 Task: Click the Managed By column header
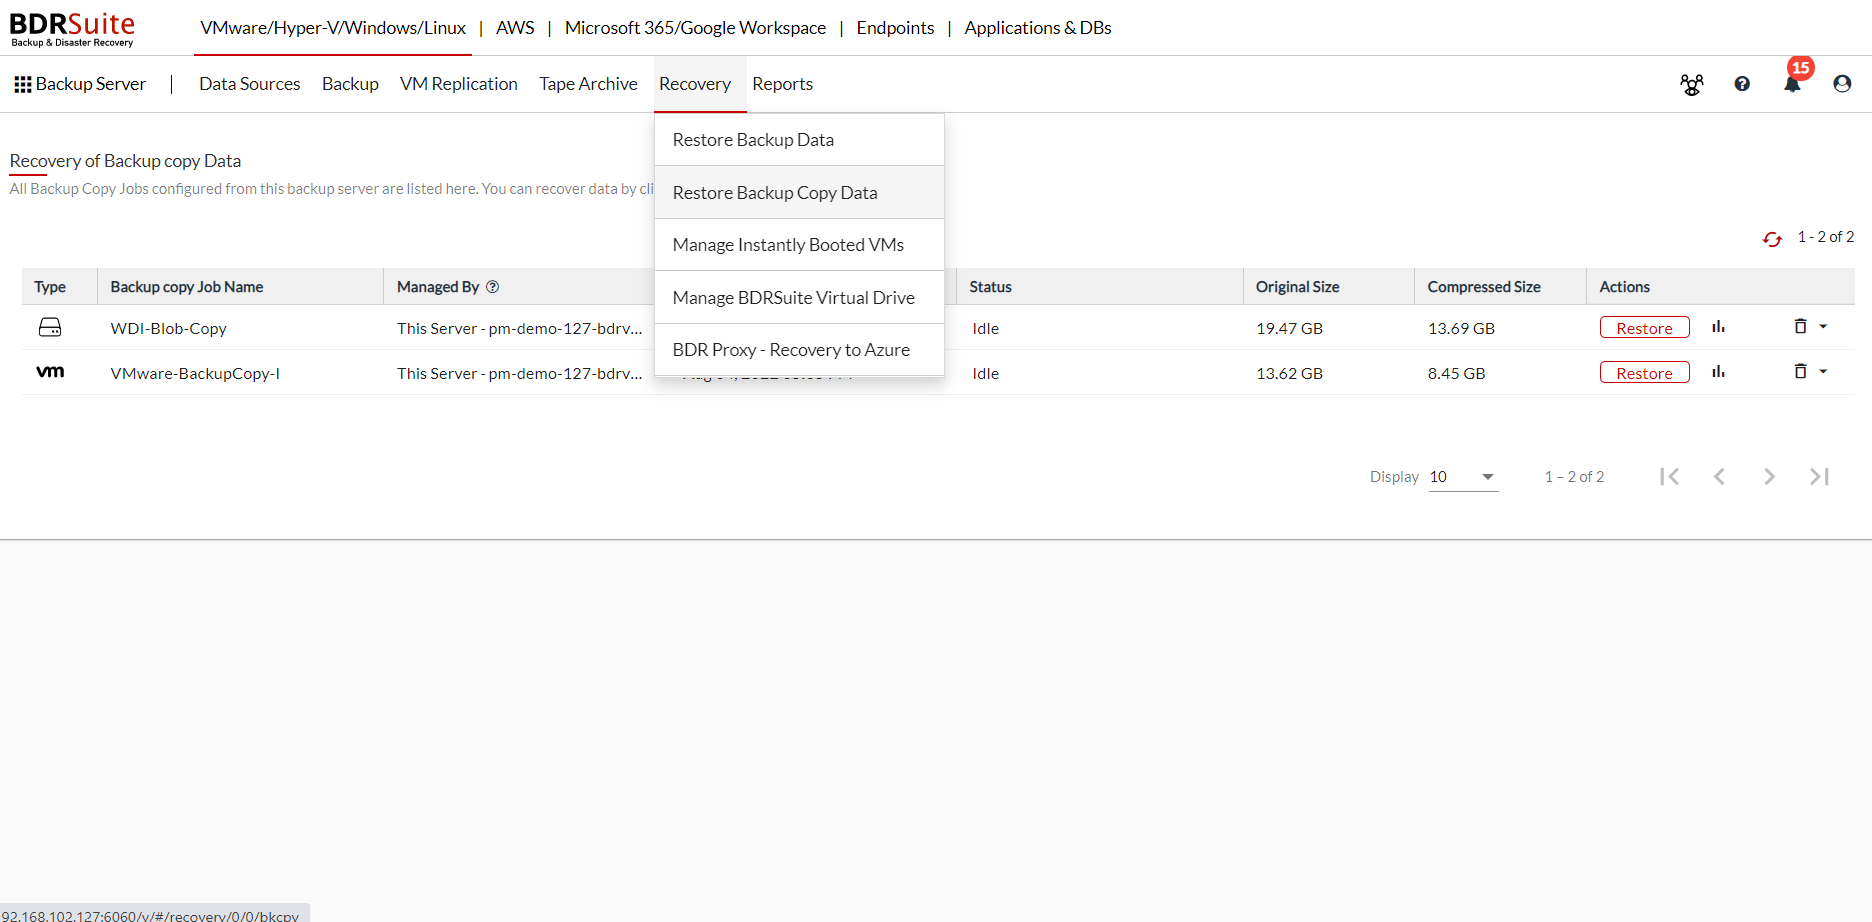(438, 287)
